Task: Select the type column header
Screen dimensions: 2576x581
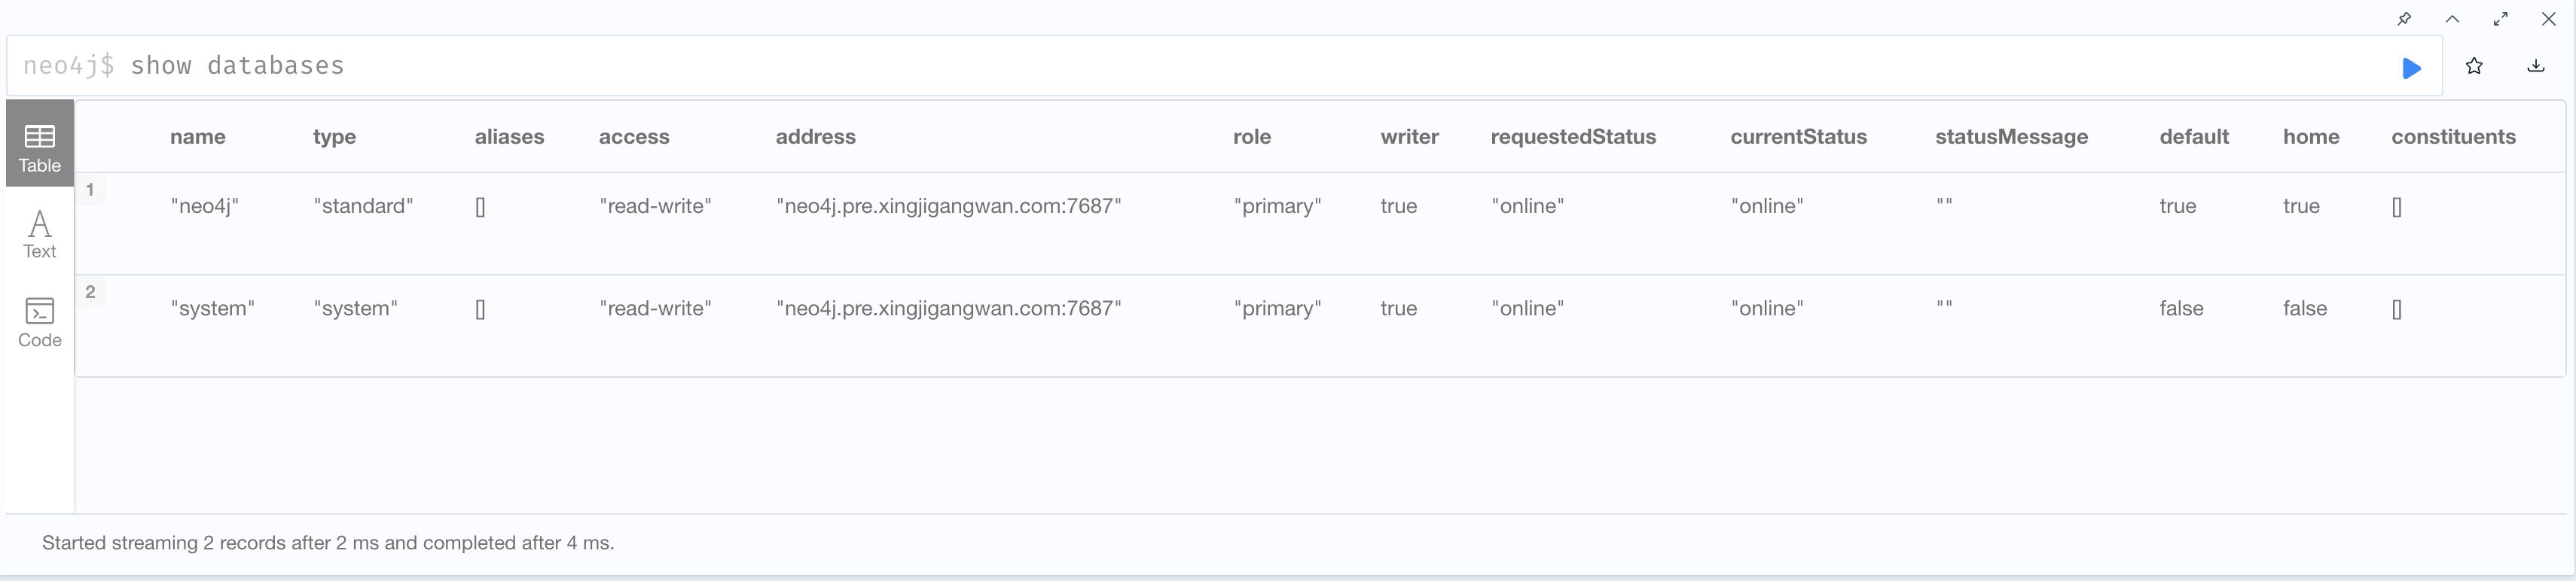Action: [x=334, y=137]
